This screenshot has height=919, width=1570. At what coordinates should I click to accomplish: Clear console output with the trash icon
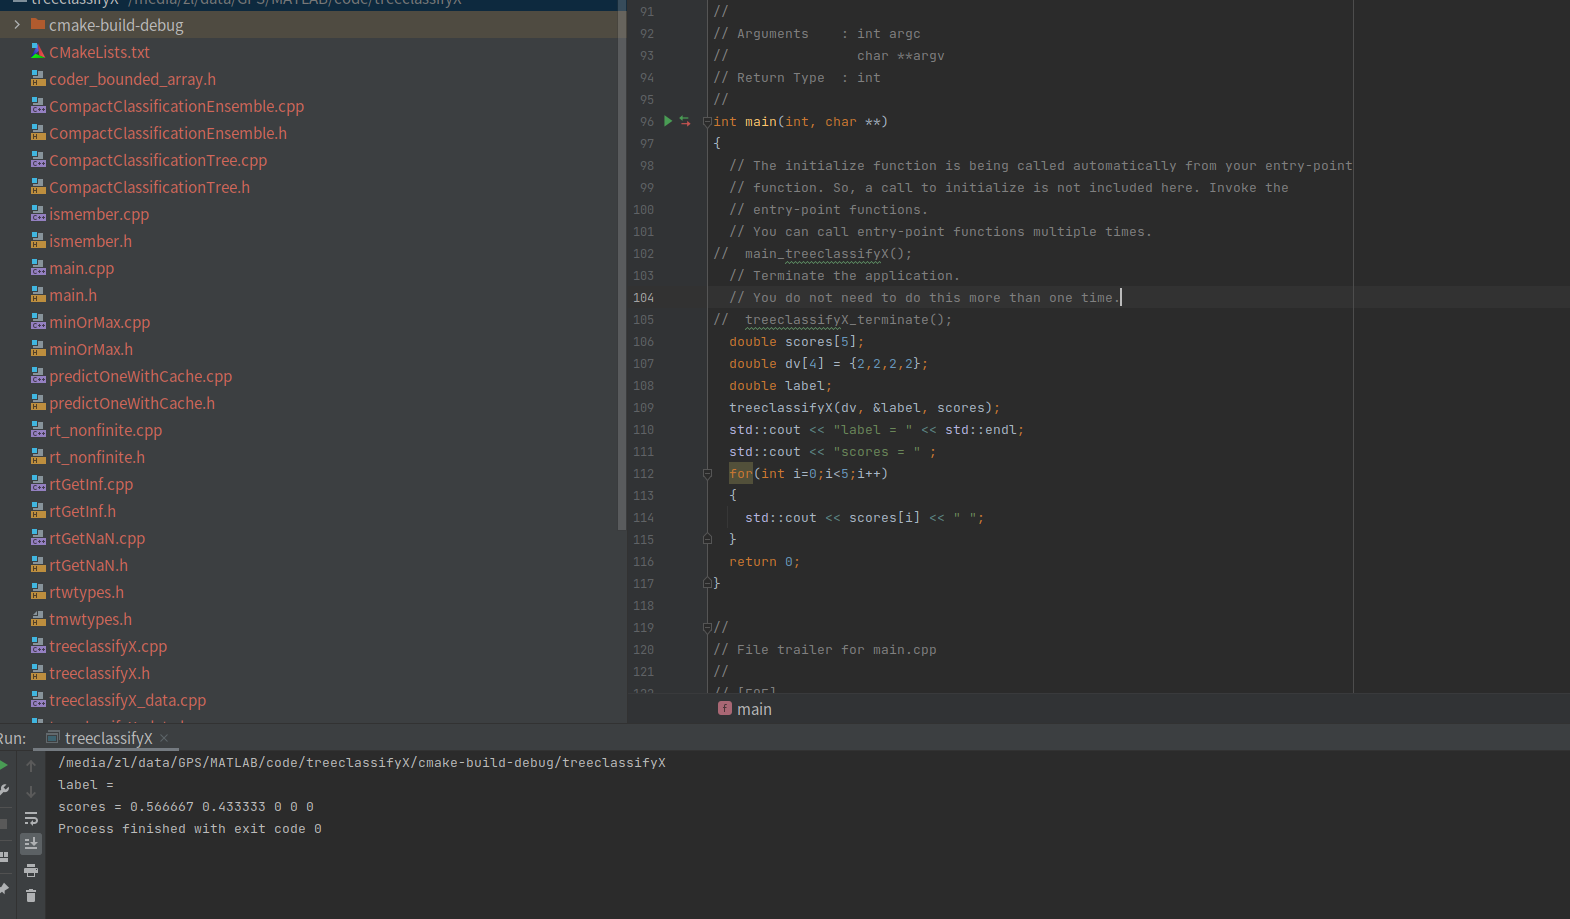click(x=31, y=896)
